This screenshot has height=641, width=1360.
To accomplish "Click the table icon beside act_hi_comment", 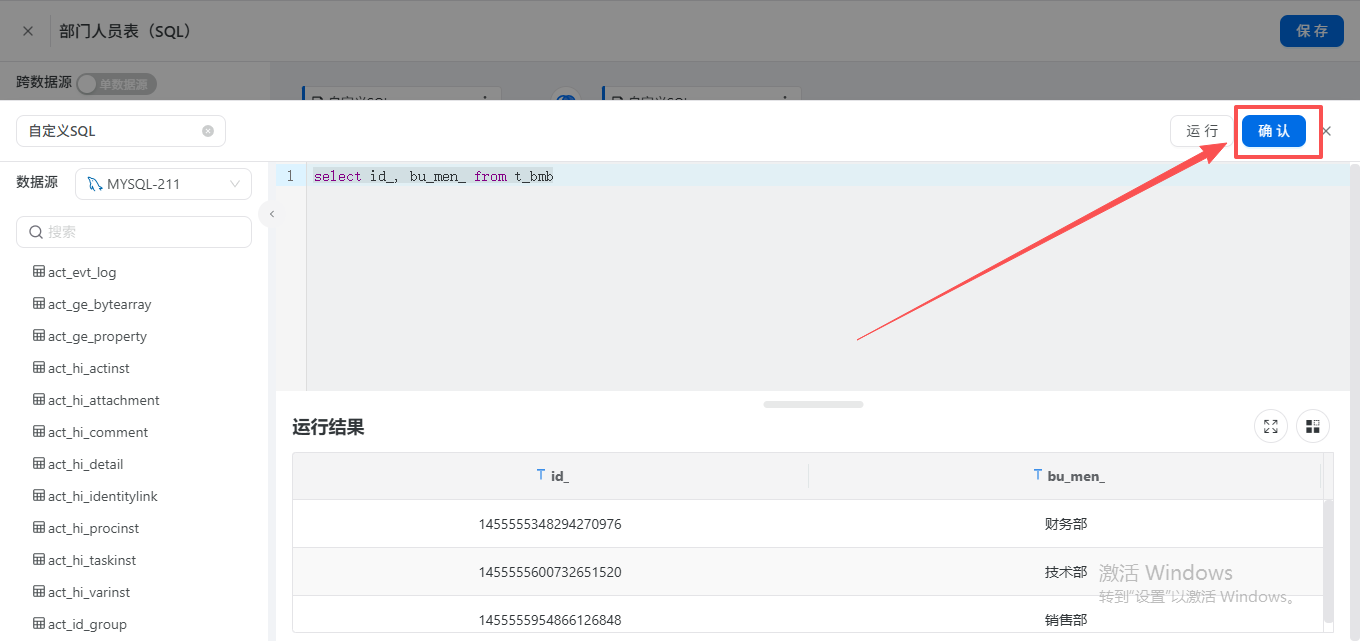I will (39, 432).
